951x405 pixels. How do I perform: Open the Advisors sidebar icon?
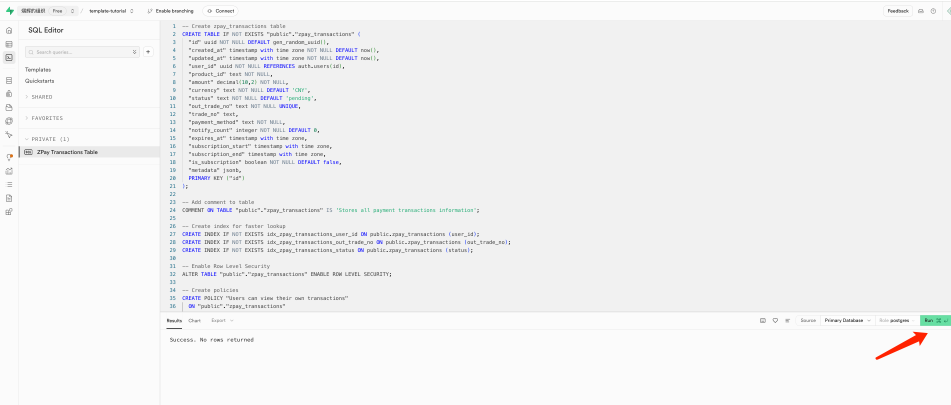[9, 157]
